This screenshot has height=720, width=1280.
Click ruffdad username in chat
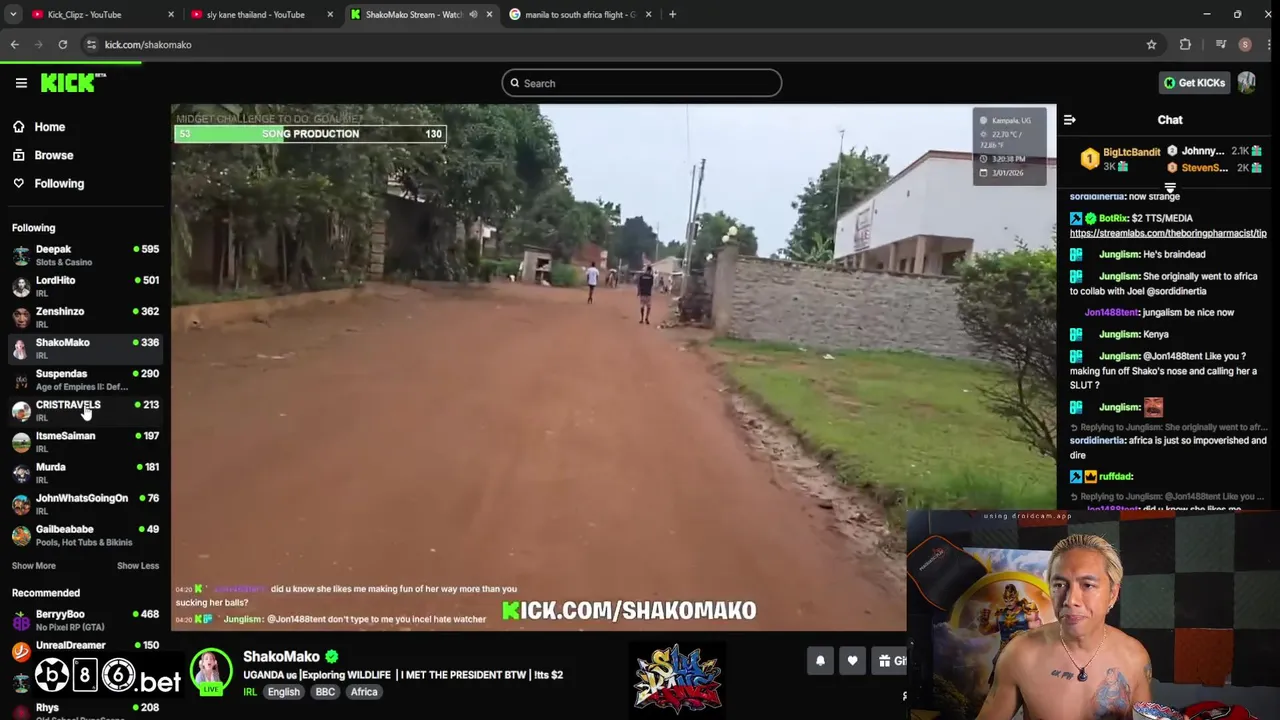pos(1116,477)
